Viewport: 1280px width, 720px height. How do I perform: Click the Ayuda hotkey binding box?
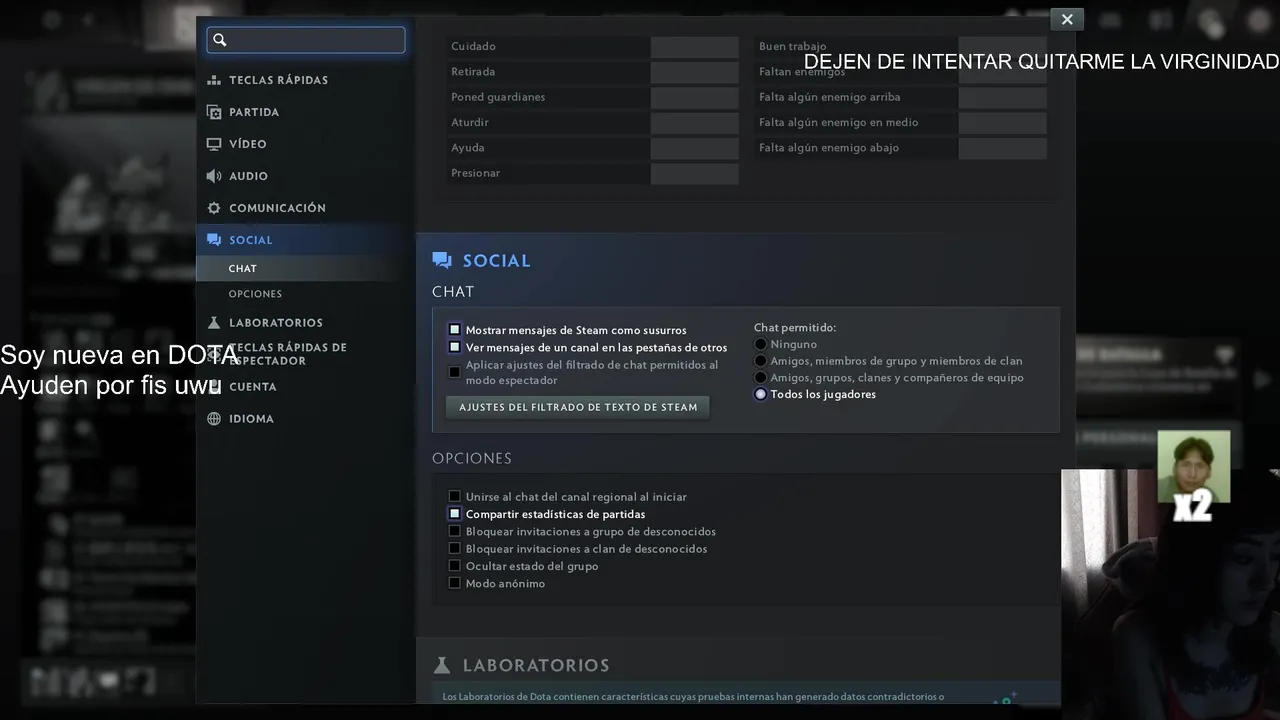[x=694, y=148]
